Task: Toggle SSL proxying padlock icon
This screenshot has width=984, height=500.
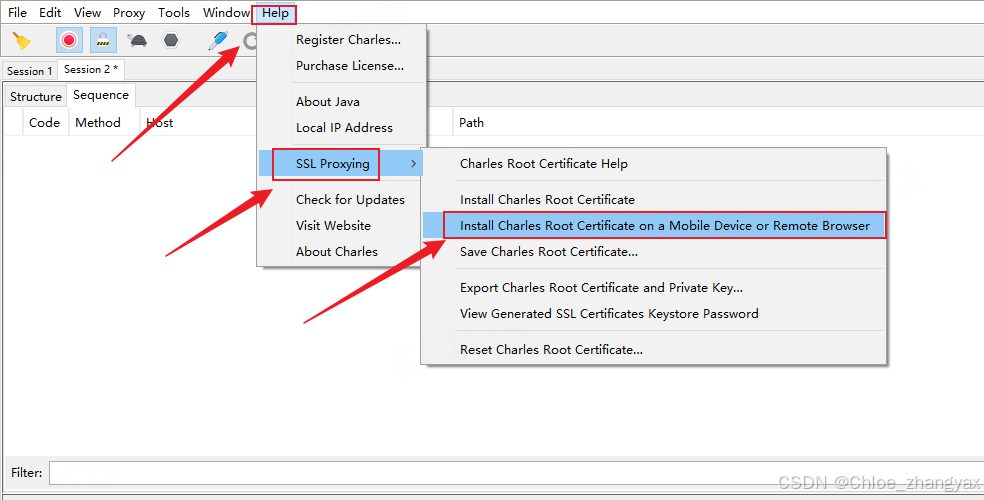Action: pyautogui.click(x=103, y=41)
